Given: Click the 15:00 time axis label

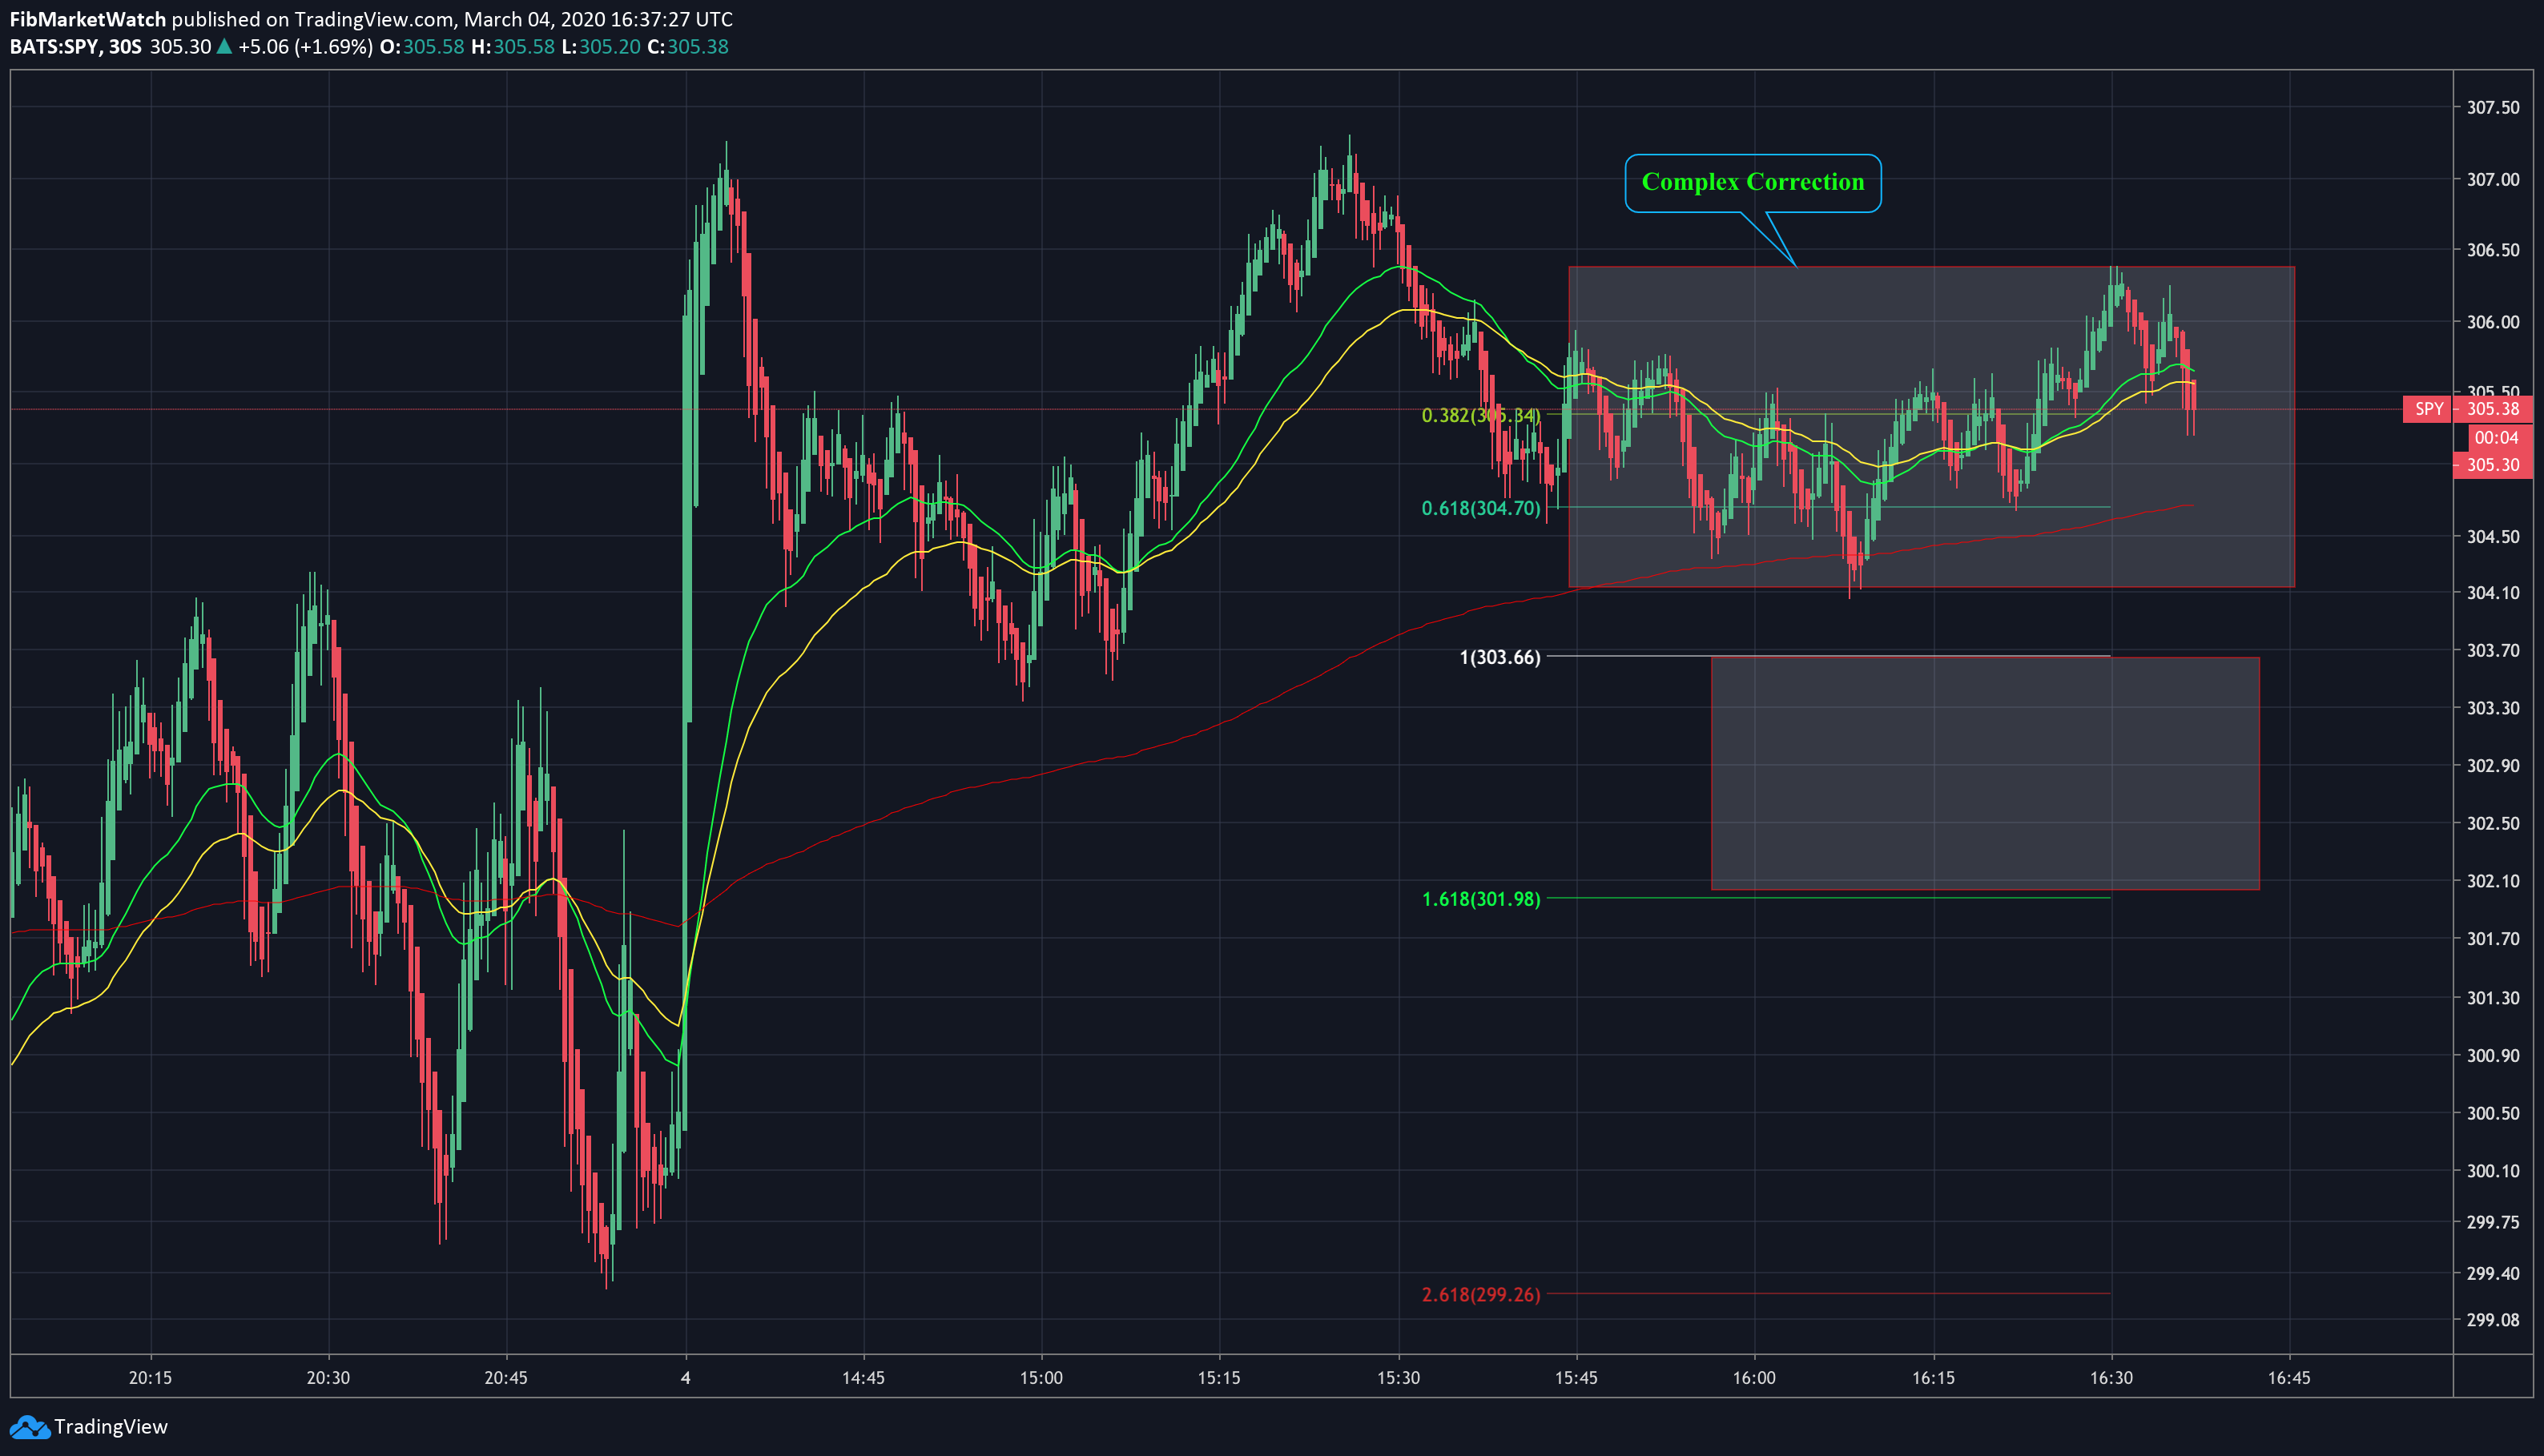Looking at the screenshot, I should pos(1041,1378).
